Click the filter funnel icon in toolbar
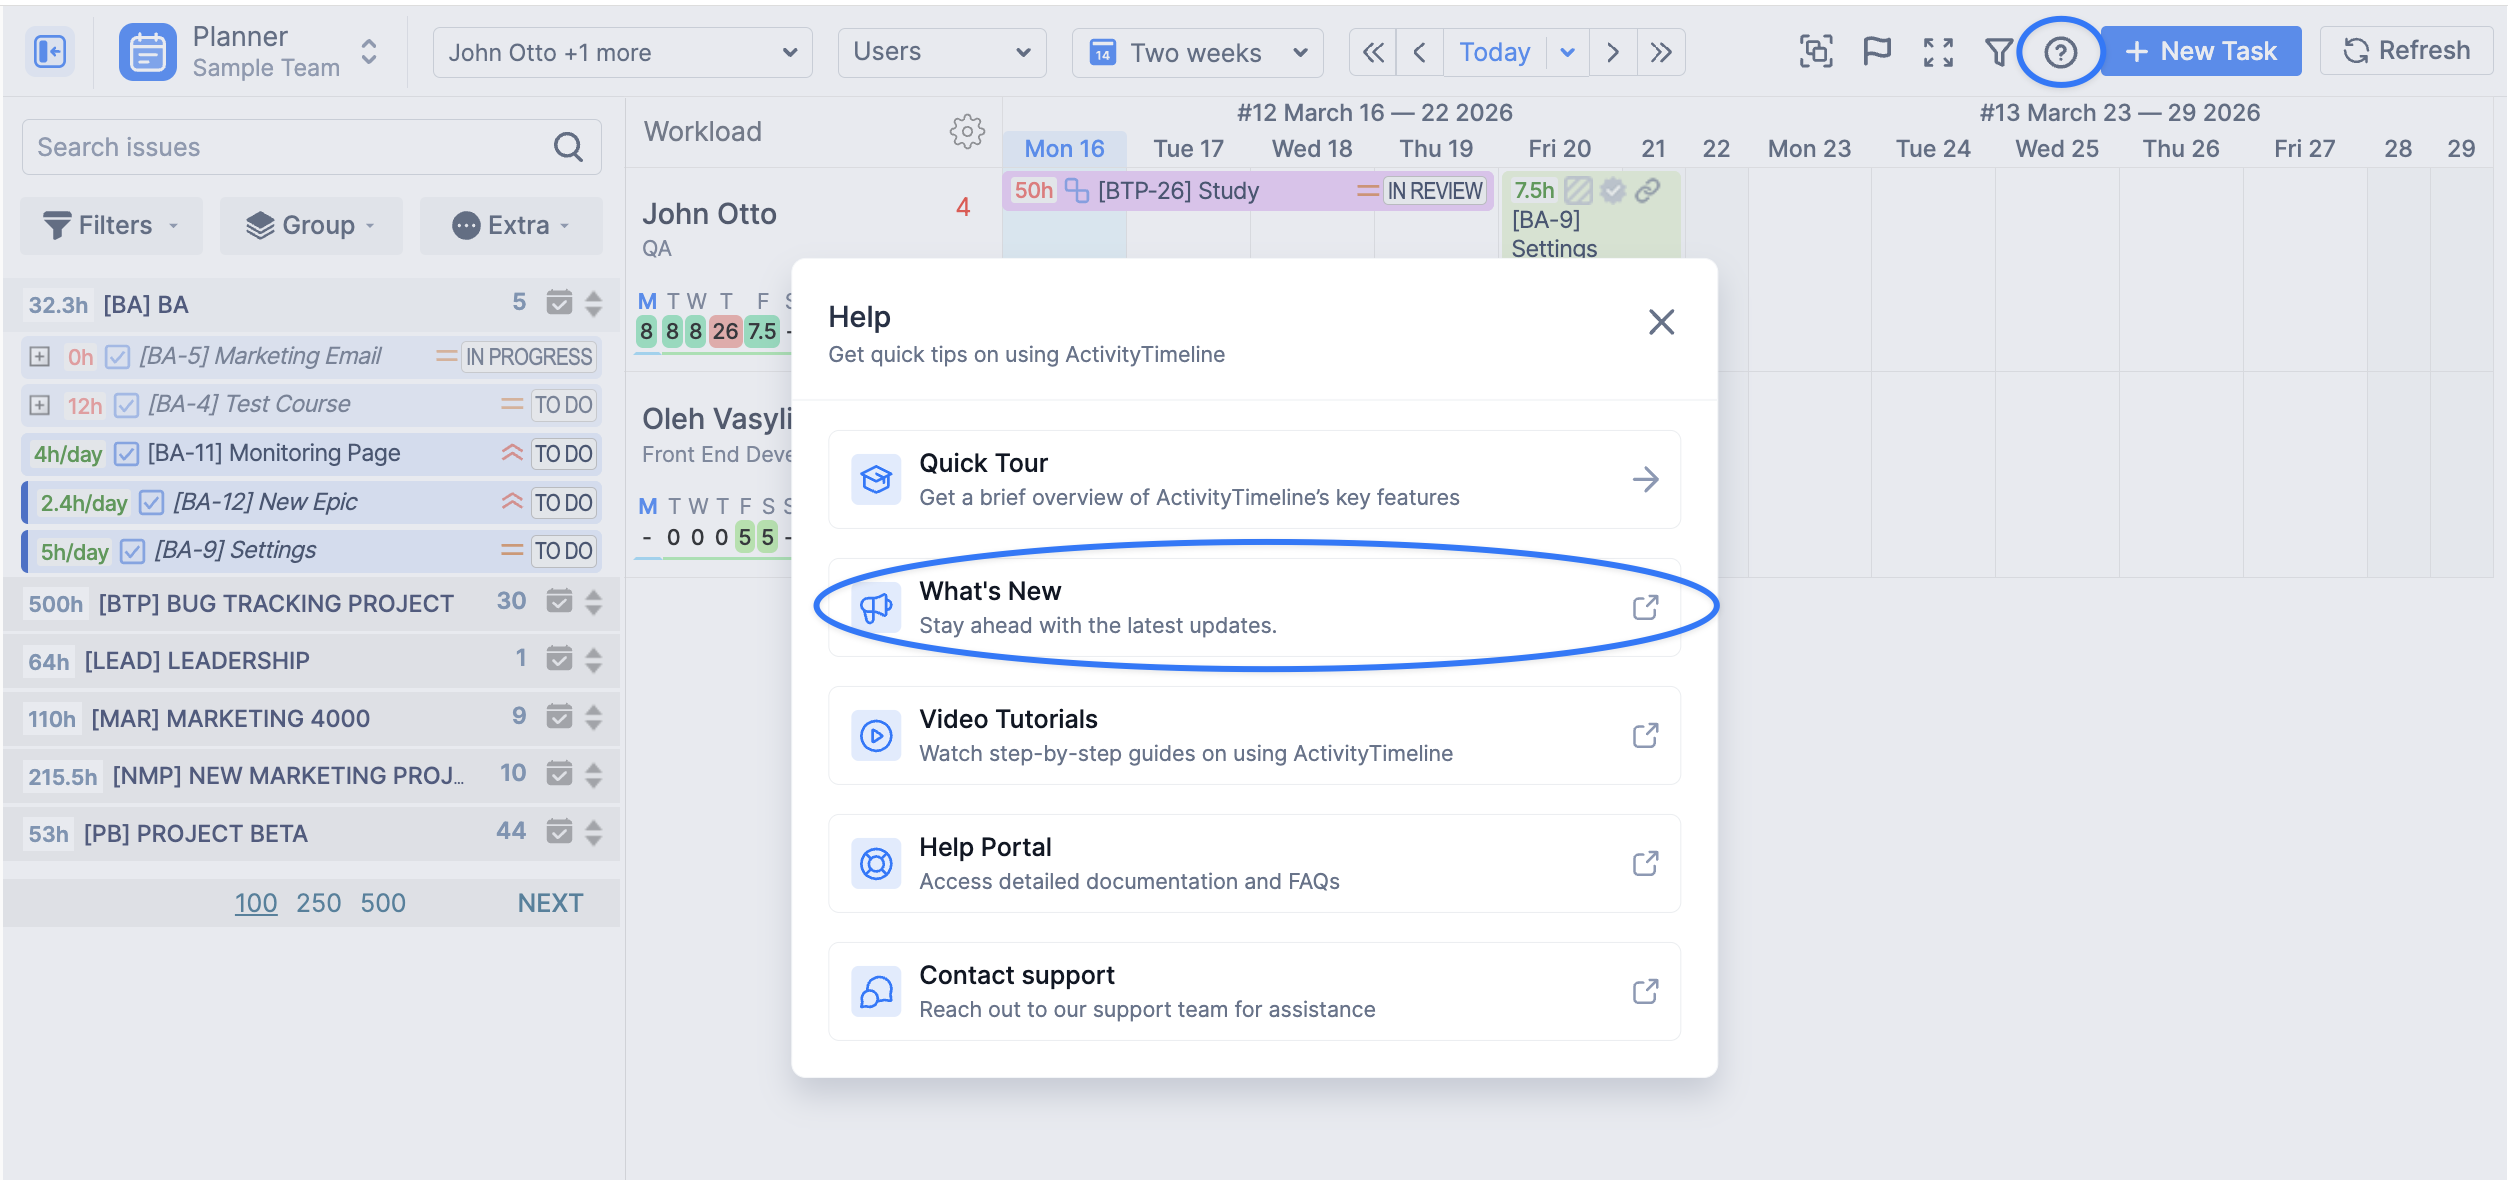The height and width of the screenshot is (1180, 2508). click(x=1998, y=52)
